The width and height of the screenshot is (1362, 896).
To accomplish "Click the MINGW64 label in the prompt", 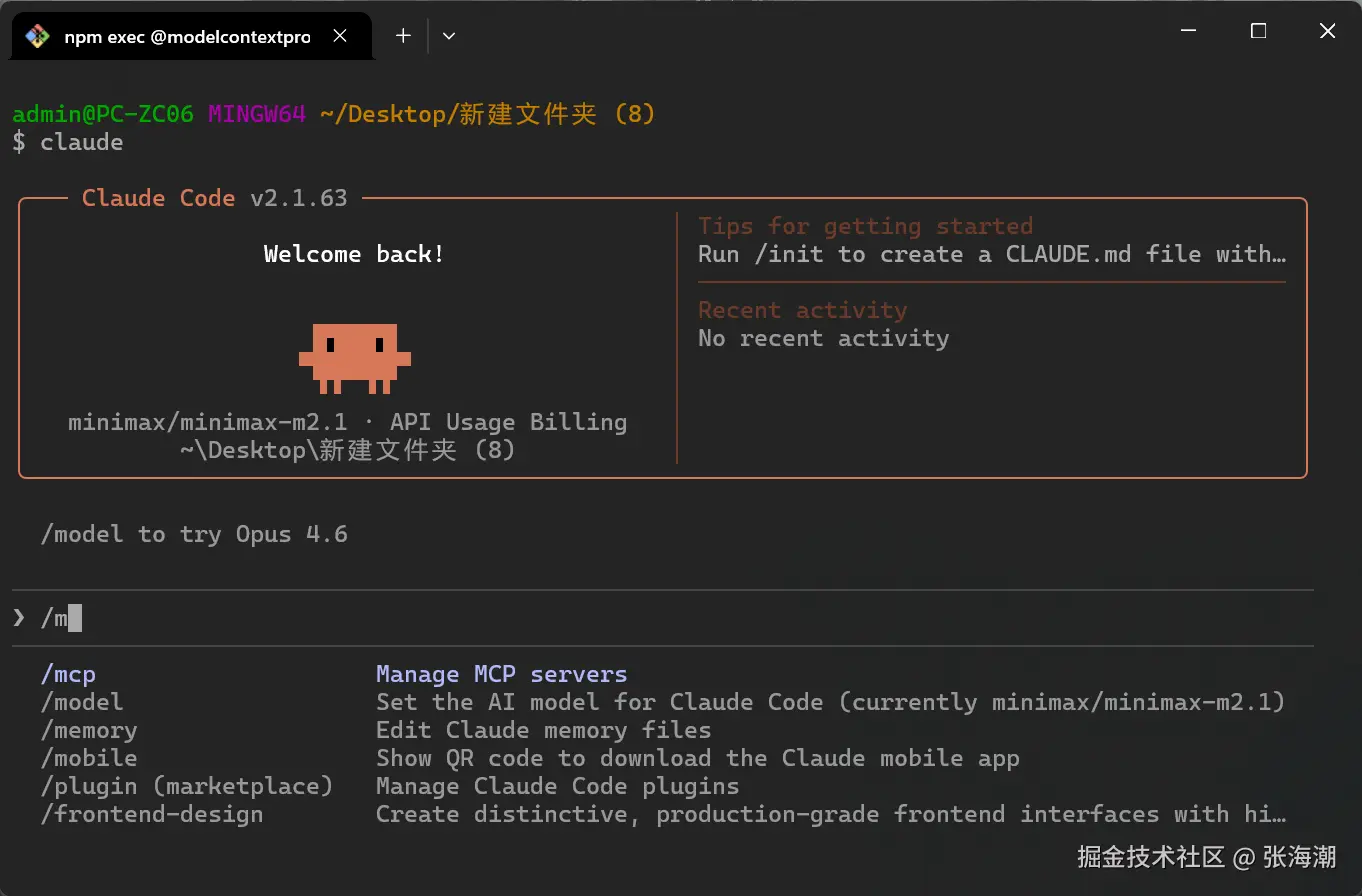I will [x=257, y=114].
